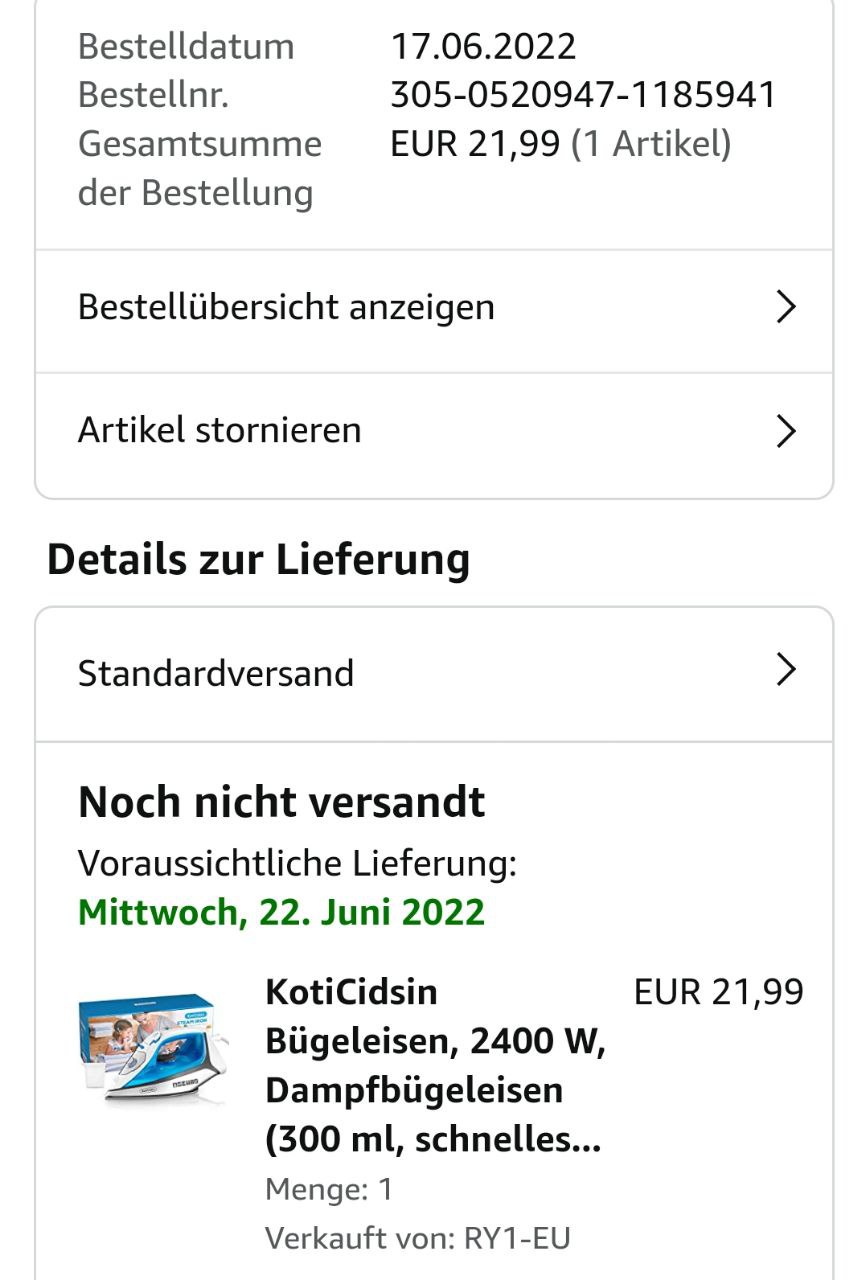868x1280 pixels.
Task: Open KotiCidsin Bügeleisen product title link
Action: click(x=435, y=1065)
